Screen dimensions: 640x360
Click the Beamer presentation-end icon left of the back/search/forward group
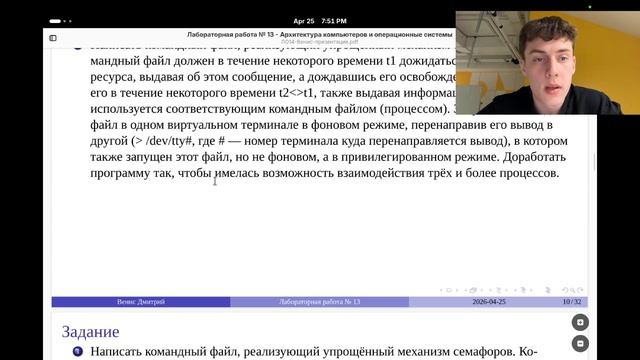[x=548, y=290]
